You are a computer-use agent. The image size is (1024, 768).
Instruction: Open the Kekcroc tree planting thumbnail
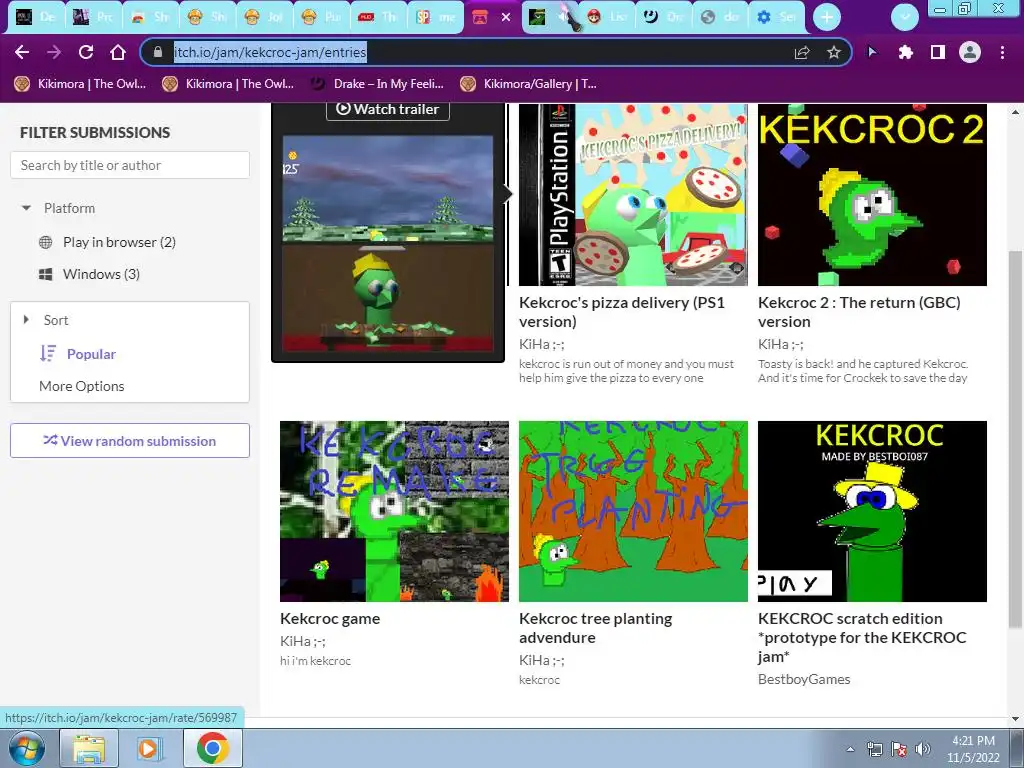[x=633, y=511]
